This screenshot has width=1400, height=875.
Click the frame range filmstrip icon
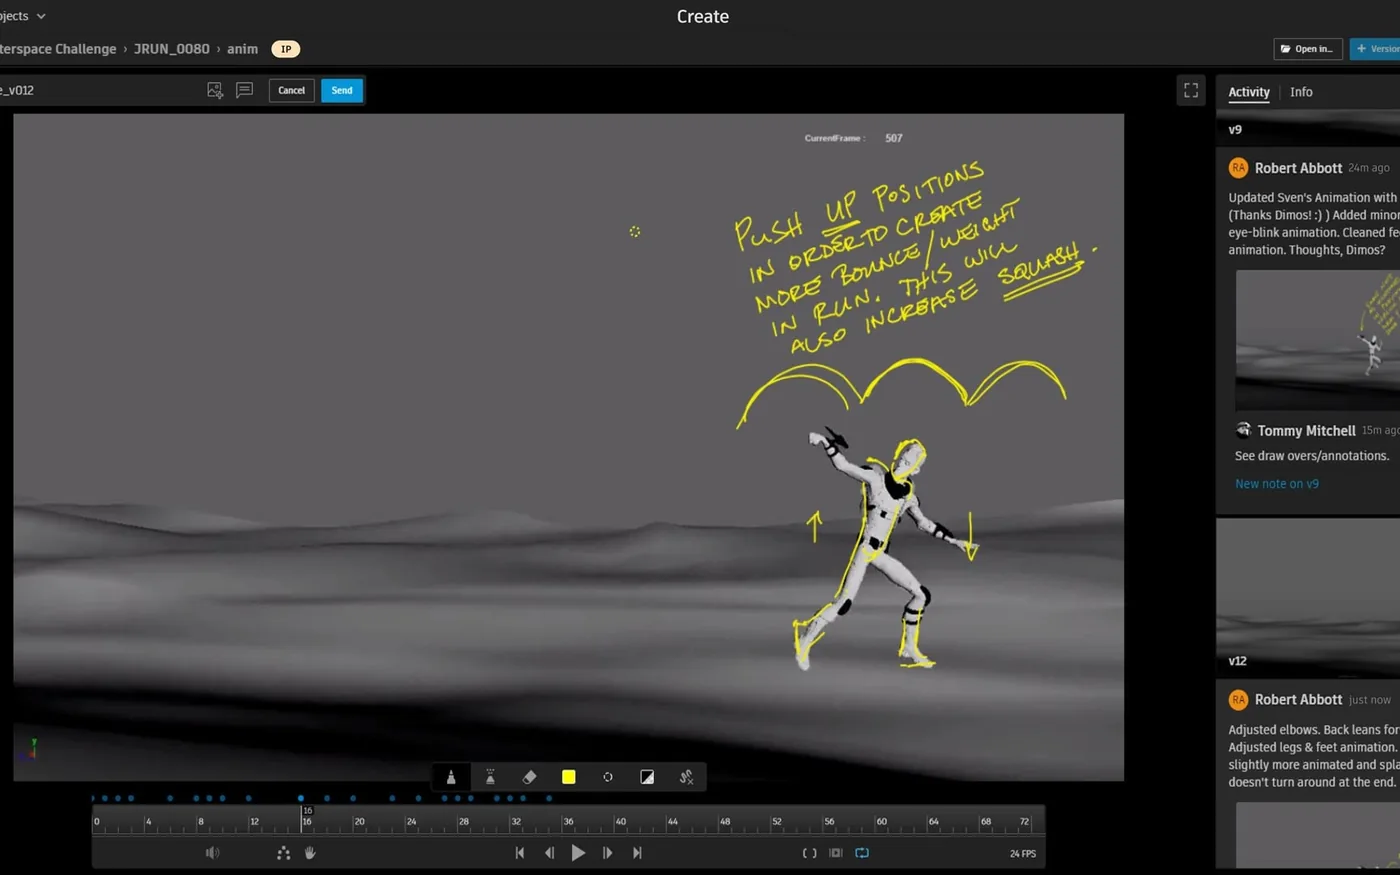click(x=836, y=853)
